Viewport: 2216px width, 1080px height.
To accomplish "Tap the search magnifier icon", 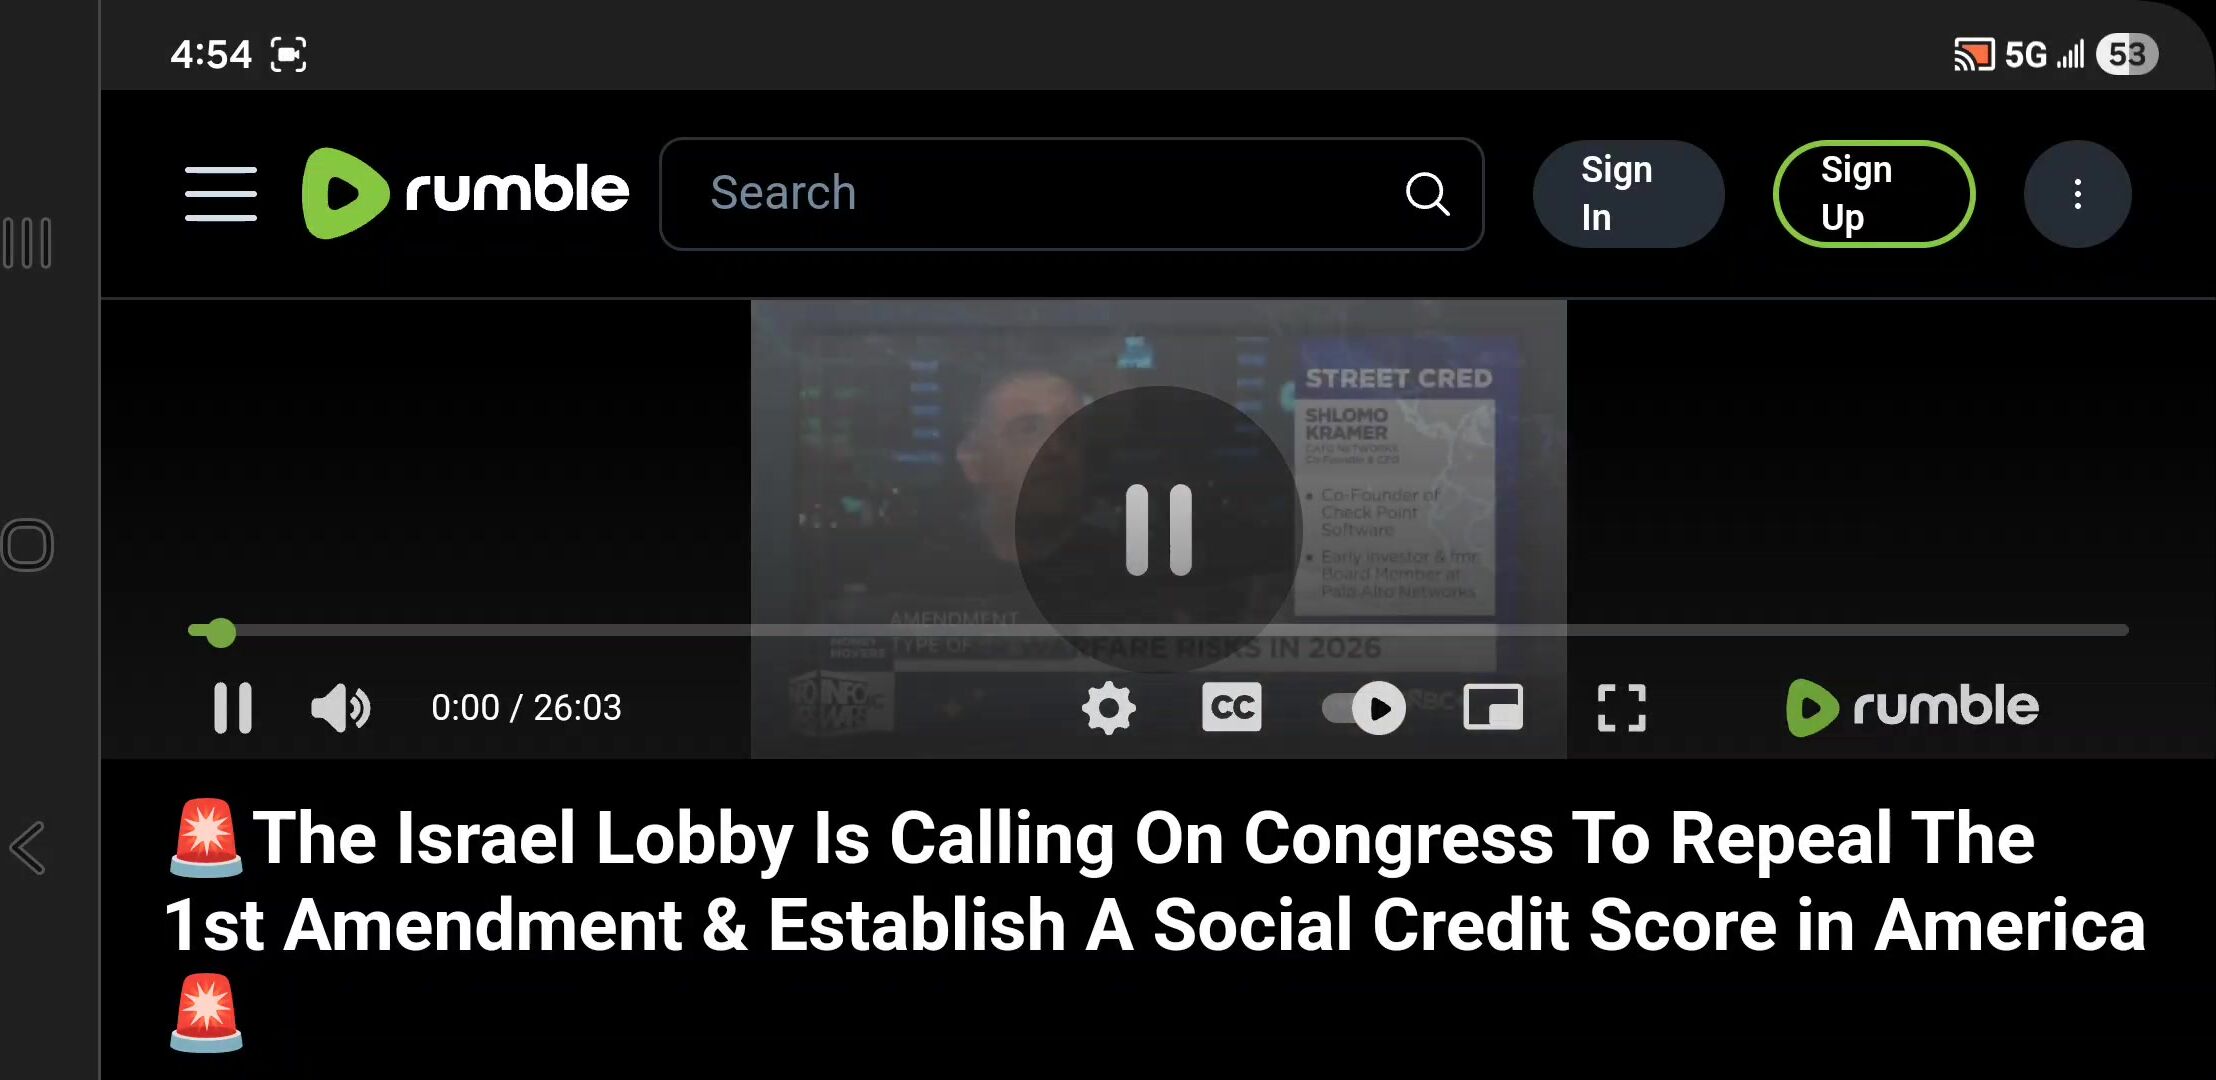I will 1427,194.
